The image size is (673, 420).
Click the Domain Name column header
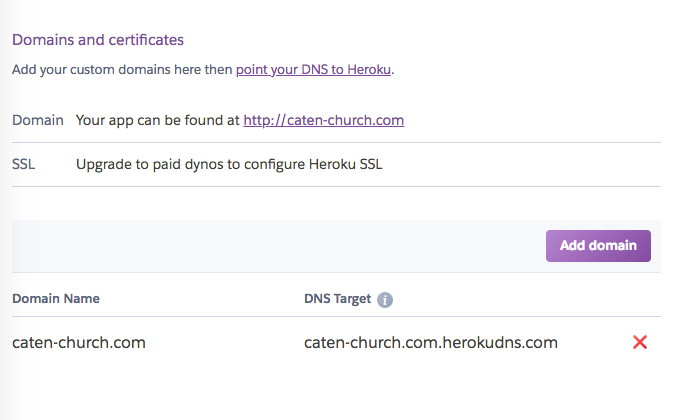56,298
